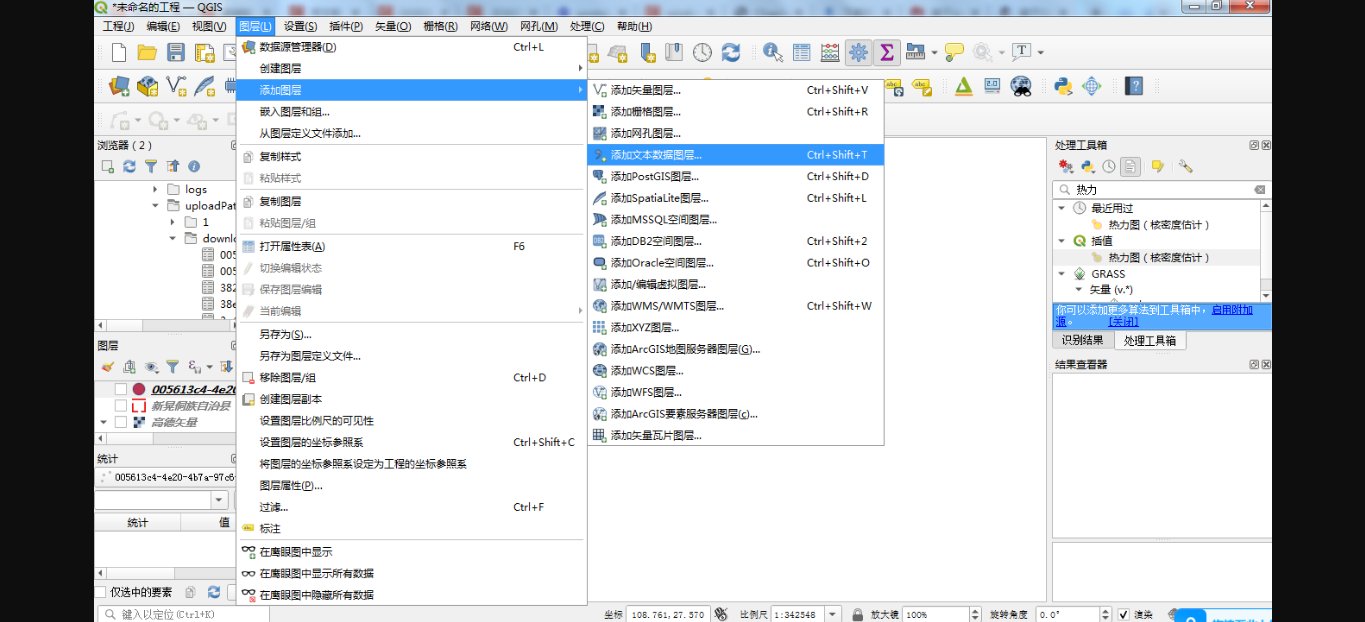Open the attribute table toolbar icon

802,53
